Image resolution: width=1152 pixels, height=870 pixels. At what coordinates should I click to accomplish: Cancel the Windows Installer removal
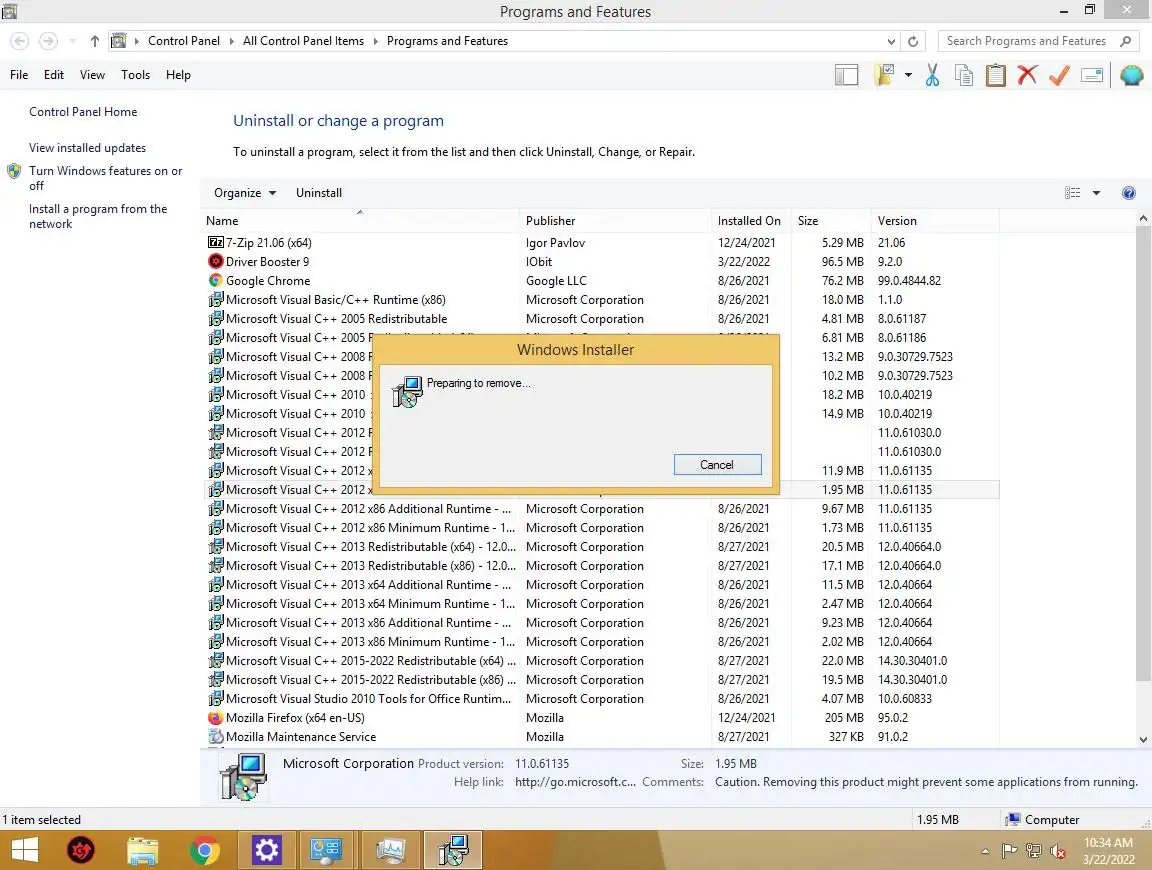(717, 464)
